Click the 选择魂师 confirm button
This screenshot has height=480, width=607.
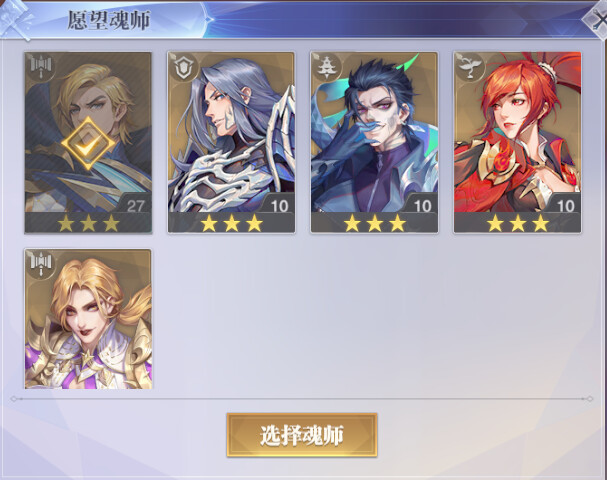pyautogui.click(x=302, y=435)
